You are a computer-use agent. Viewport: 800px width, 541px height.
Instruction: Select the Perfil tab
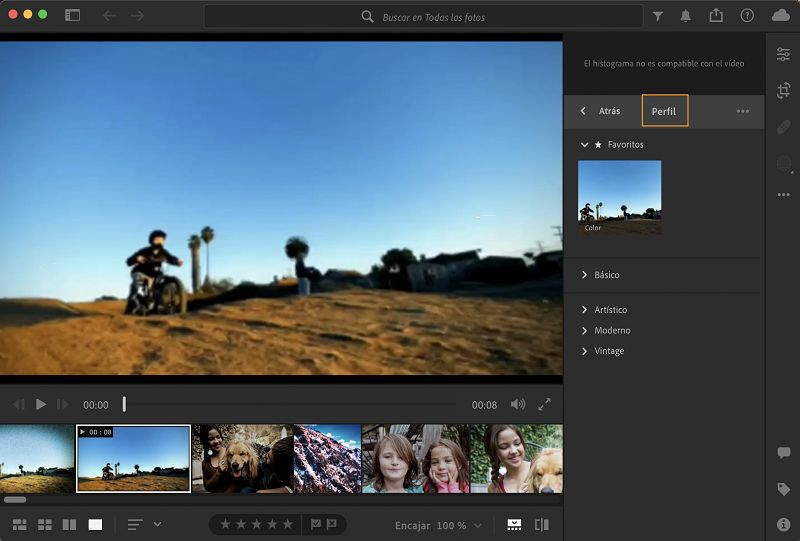664,111
